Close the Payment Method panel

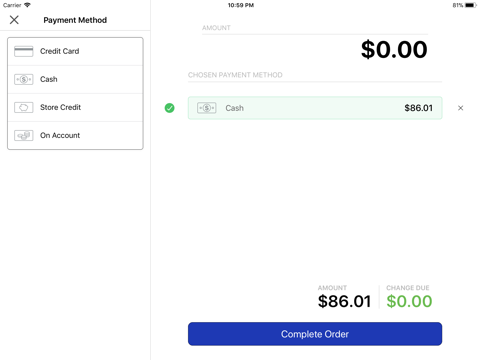click(14, 20)
